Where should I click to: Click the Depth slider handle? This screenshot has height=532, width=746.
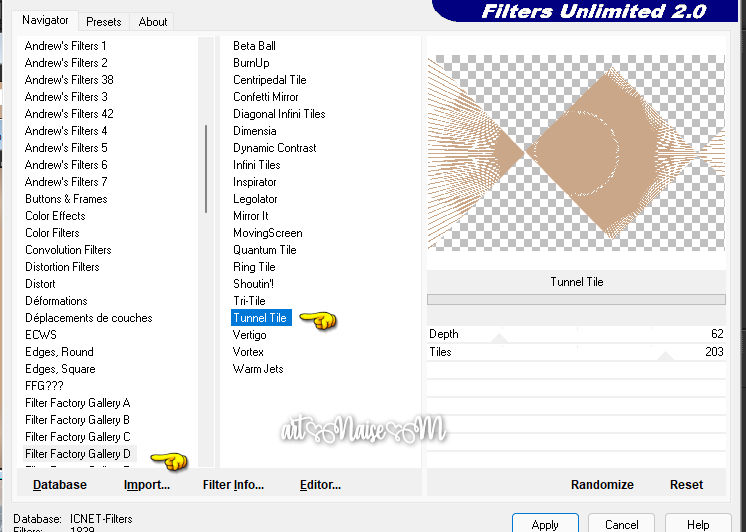pyautogui.click(x=500, y=338)
